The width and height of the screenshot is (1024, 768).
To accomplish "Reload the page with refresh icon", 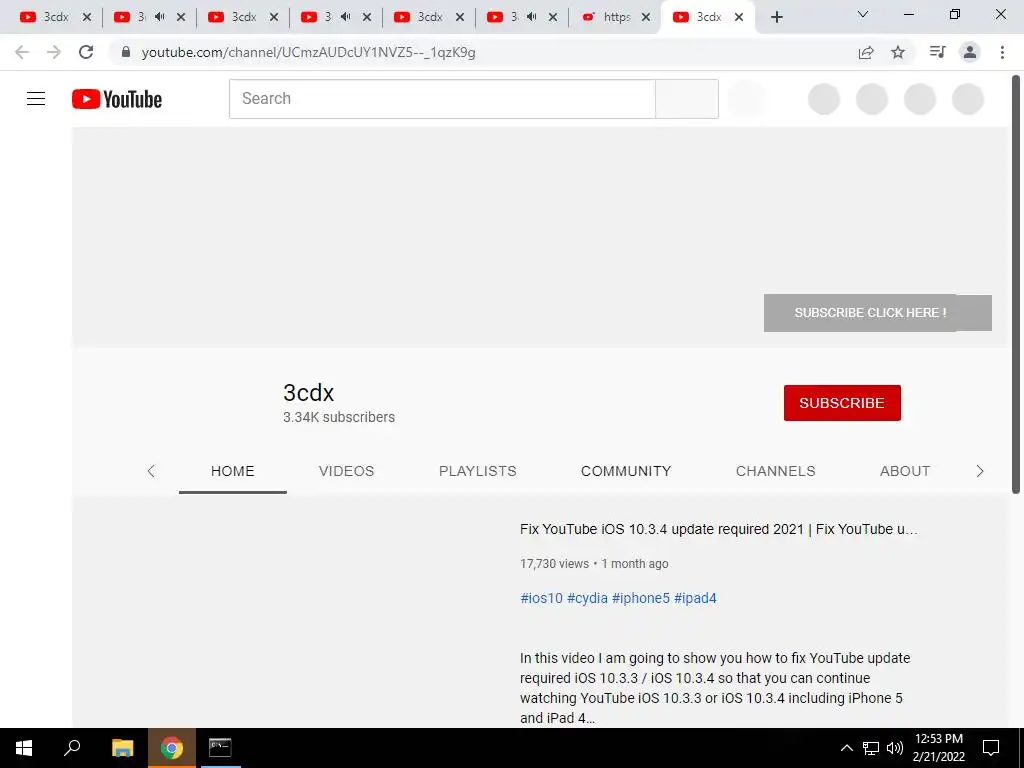I will (x=86, y=52).
